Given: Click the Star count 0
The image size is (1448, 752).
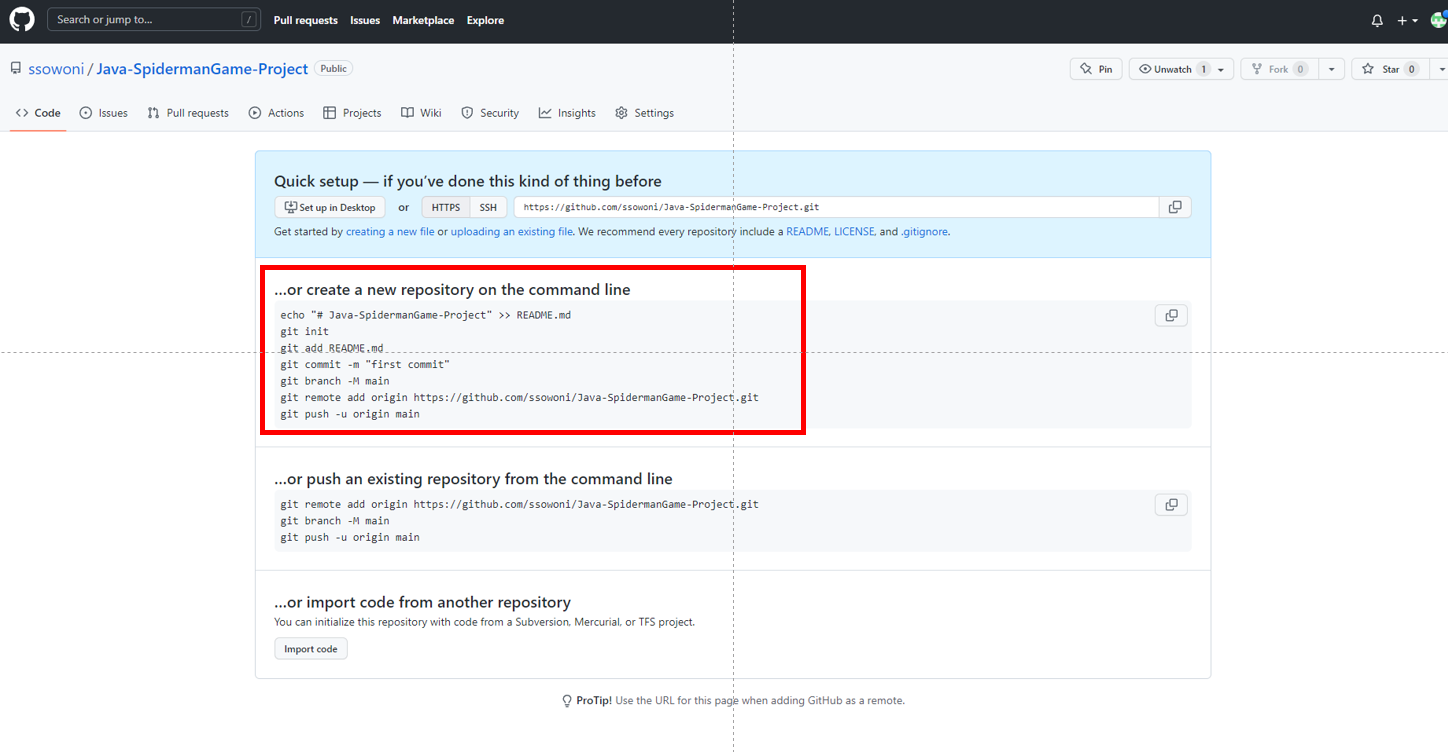Looking at the screenshot, I should click(1411, 69).
